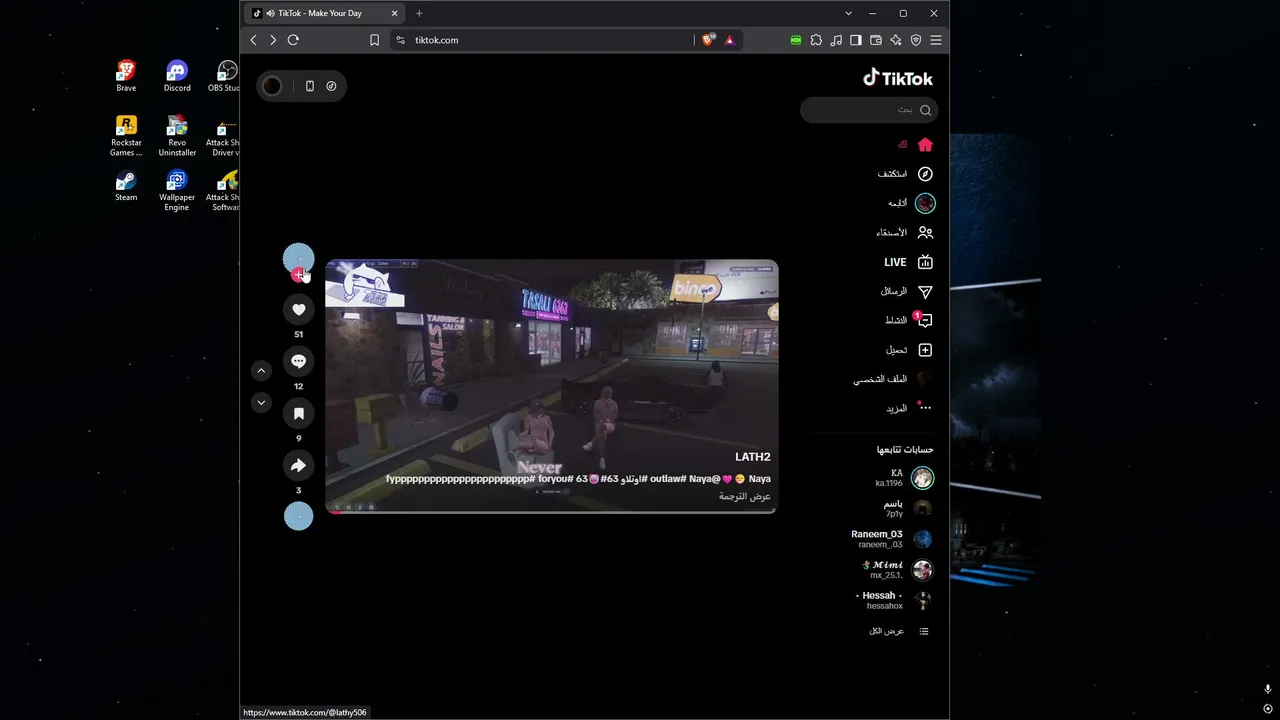Open the Brave Wallet icon
This screenshot has height=720, width=1280.
pos(876,40)
